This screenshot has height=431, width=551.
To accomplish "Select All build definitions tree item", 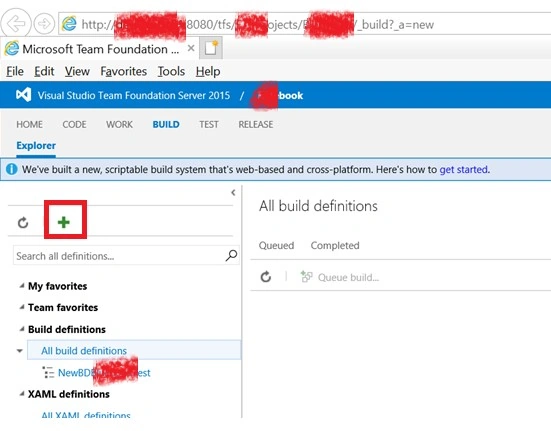I will [134, 350].
